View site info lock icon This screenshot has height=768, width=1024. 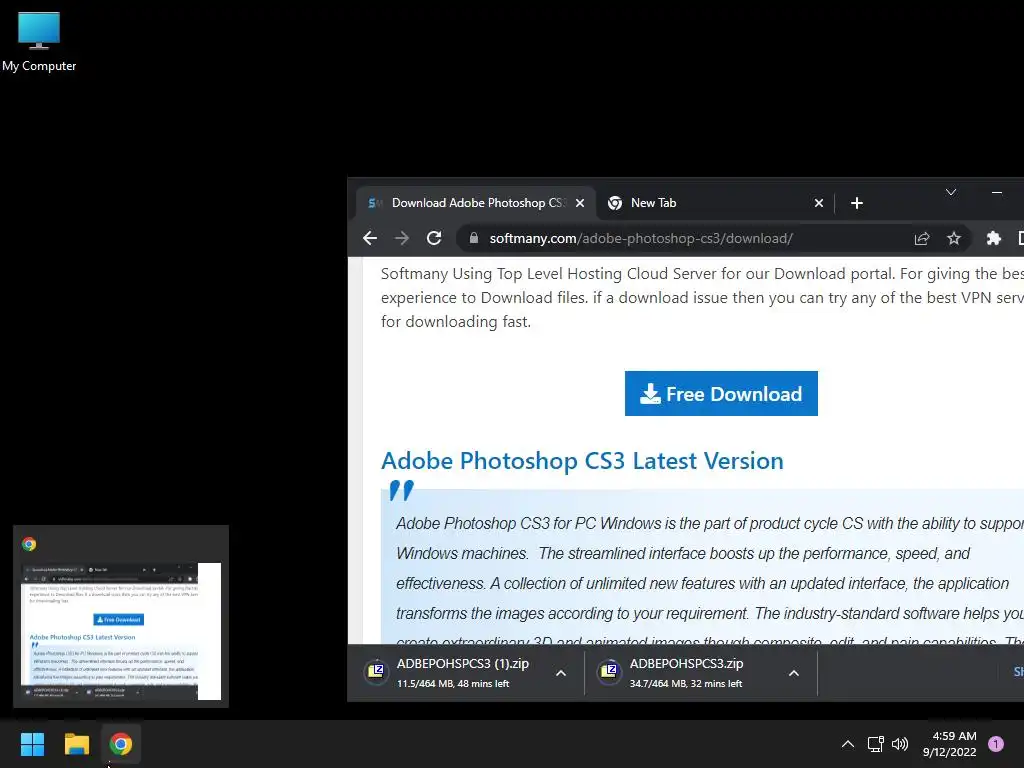[474, 238]
